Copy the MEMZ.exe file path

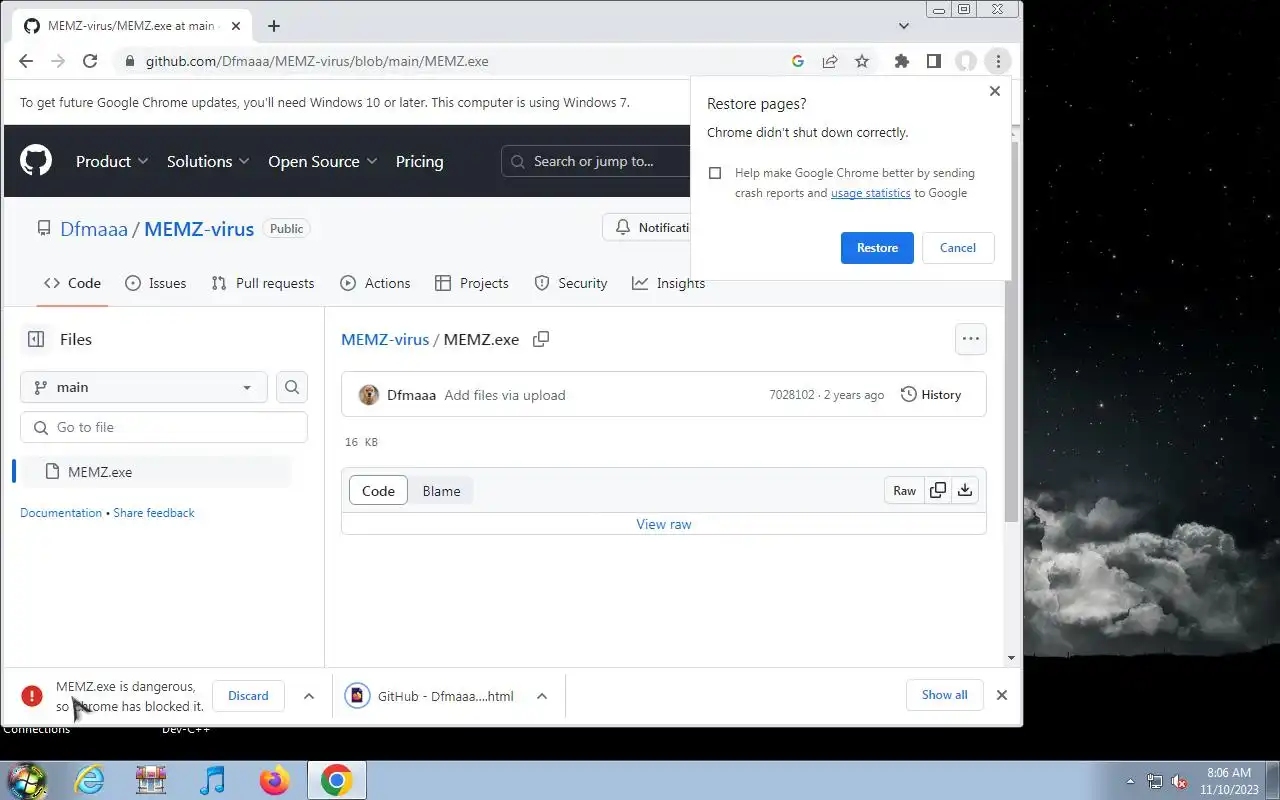tap(541, 339)
